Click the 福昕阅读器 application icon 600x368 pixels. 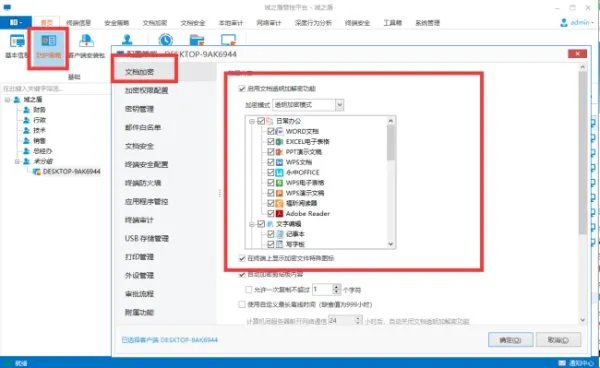pyautogui.click(x=280, y=203)
